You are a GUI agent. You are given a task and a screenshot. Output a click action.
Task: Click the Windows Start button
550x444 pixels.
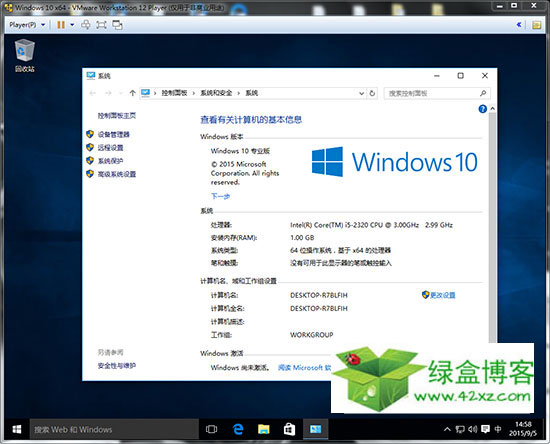tap(16, 429)
